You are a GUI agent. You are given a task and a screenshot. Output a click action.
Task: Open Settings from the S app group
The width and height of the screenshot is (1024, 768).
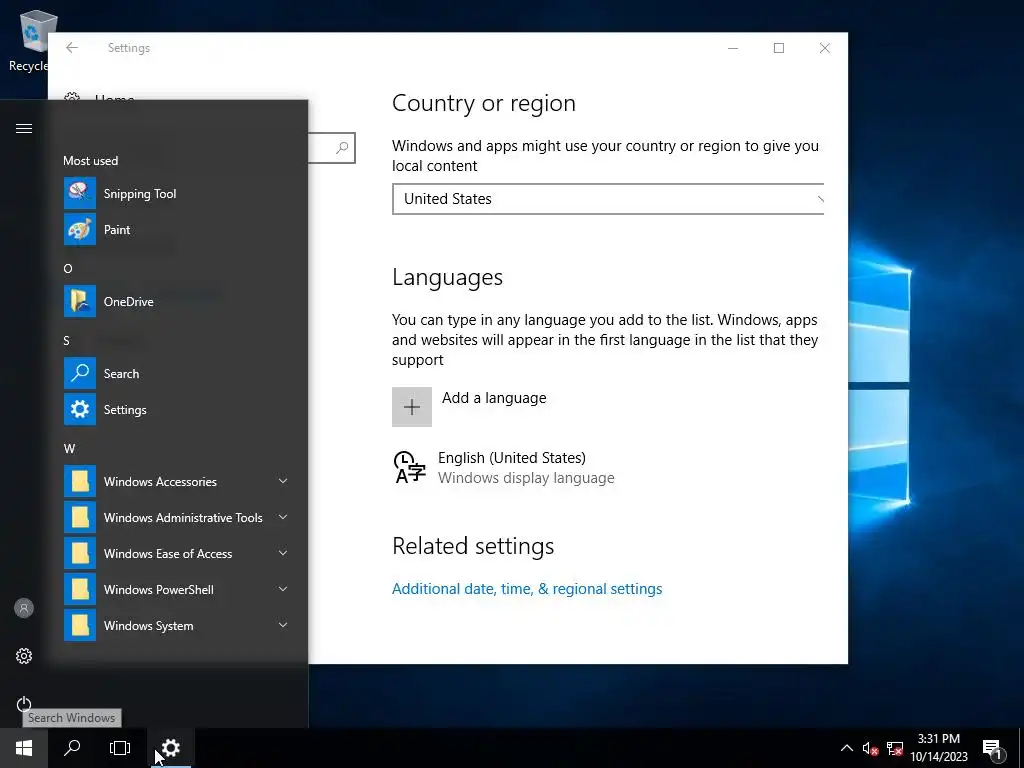coord(176,409)
